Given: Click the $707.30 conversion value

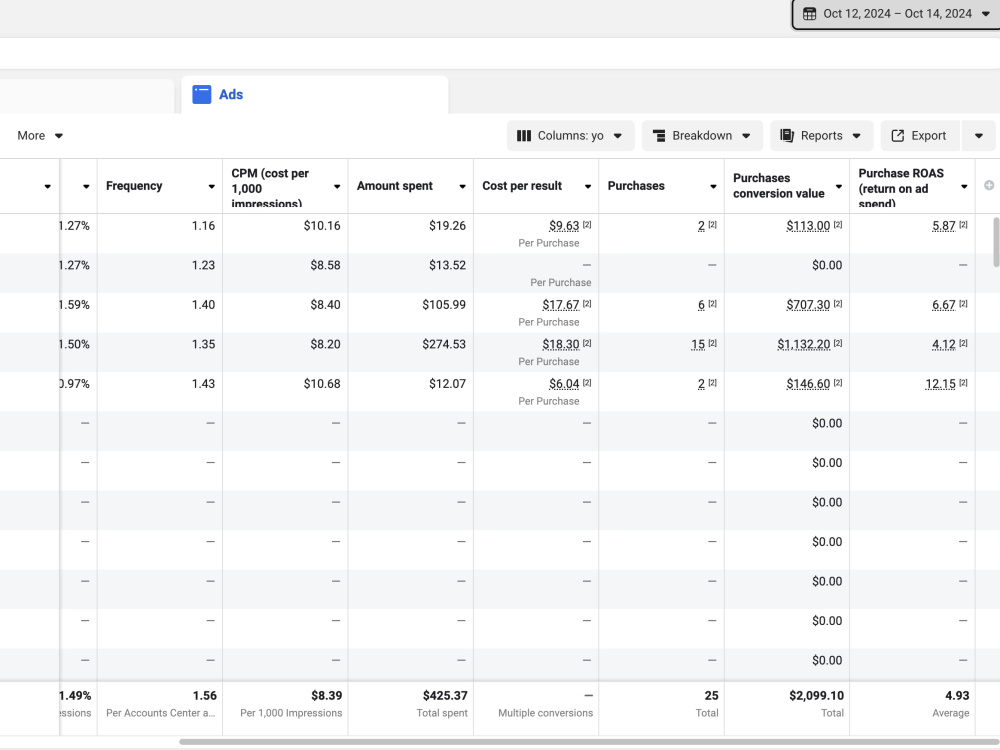Looking at the screenshot, I should click(x=808, y=305).
